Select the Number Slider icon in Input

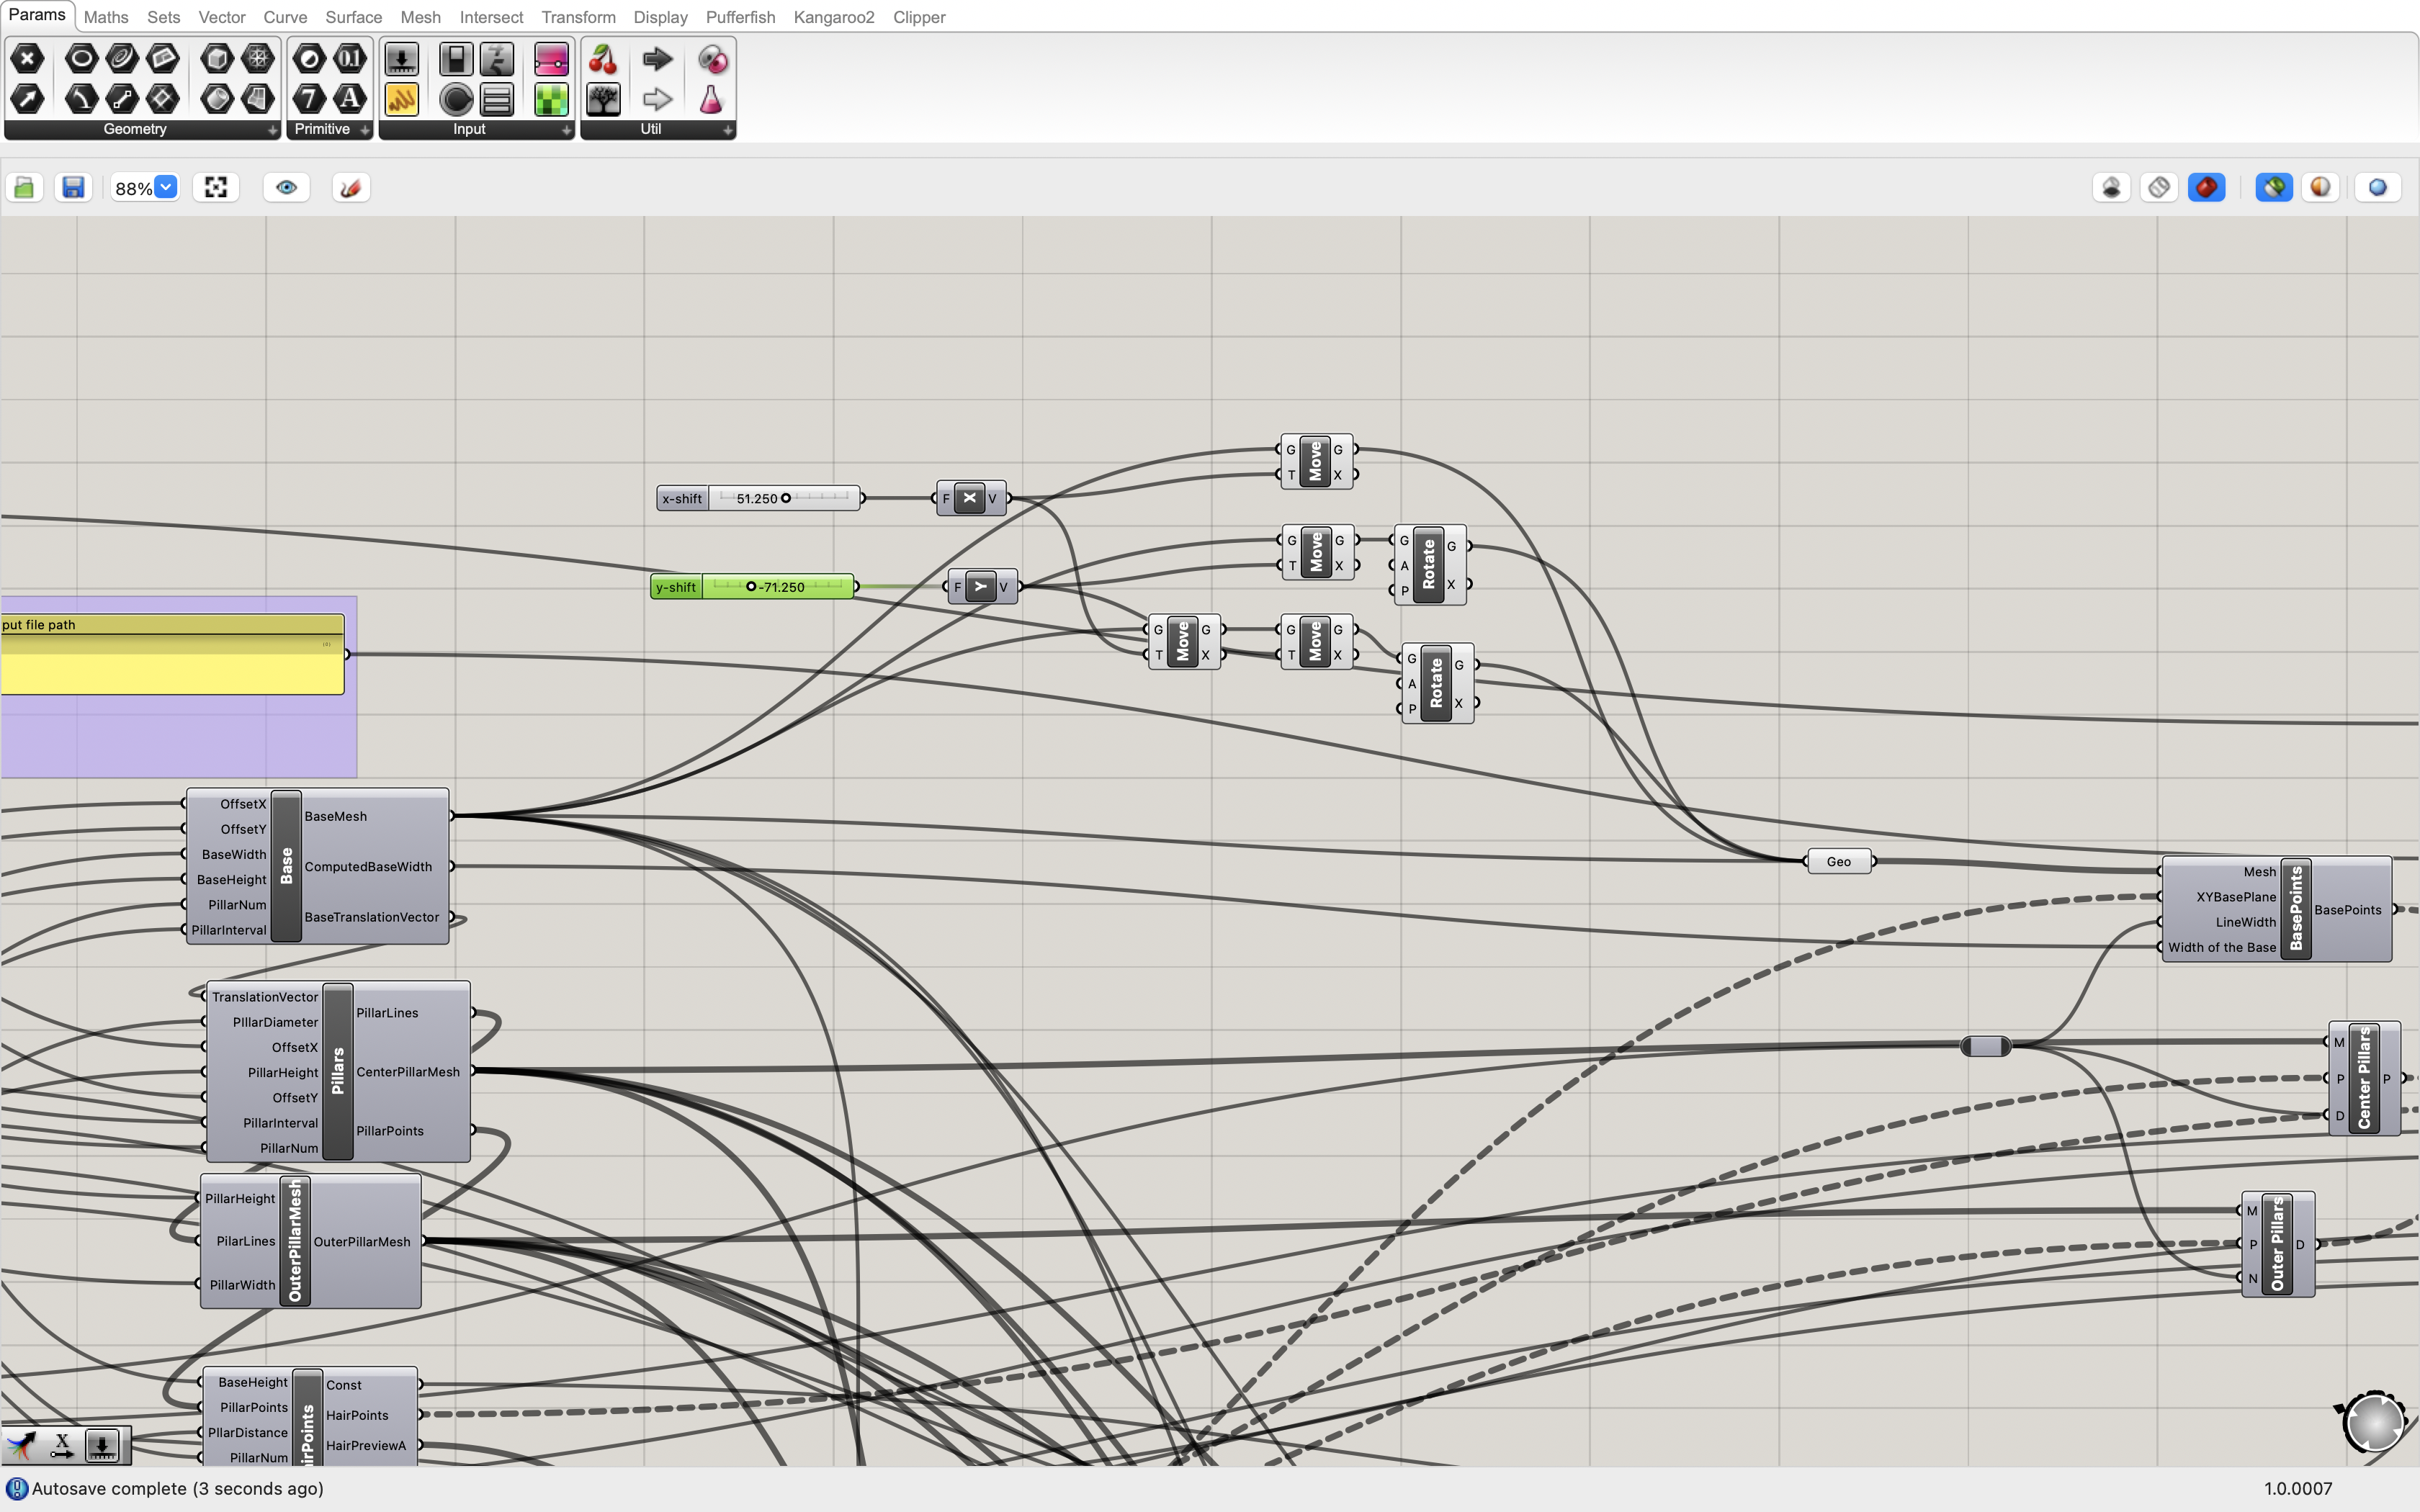402,58
